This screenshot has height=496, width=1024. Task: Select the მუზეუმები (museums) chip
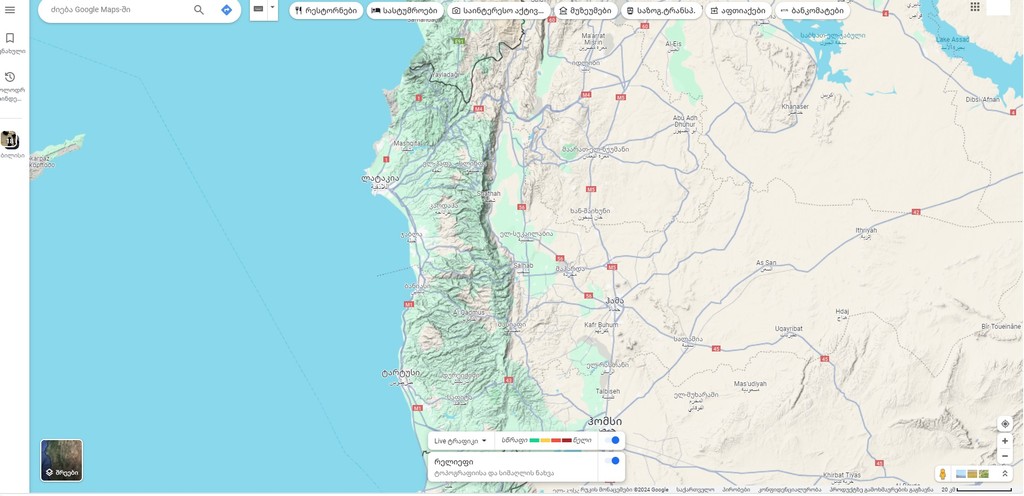[x=586, y=10]
